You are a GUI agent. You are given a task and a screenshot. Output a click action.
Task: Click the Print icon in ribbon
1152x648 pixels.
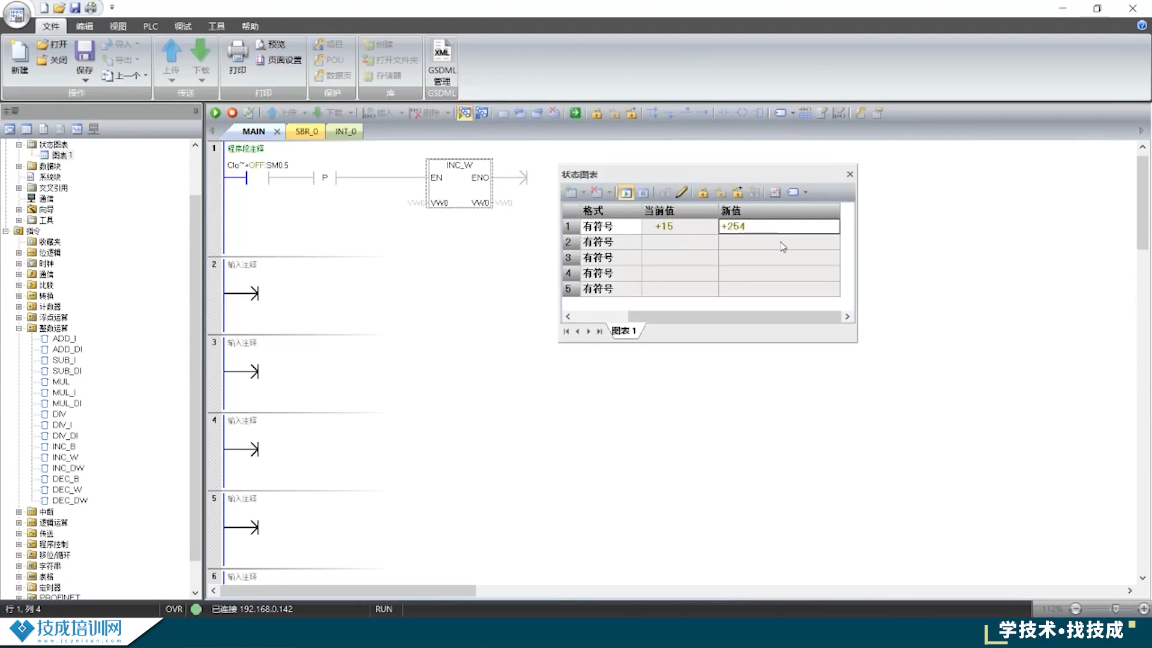(237, 57)
